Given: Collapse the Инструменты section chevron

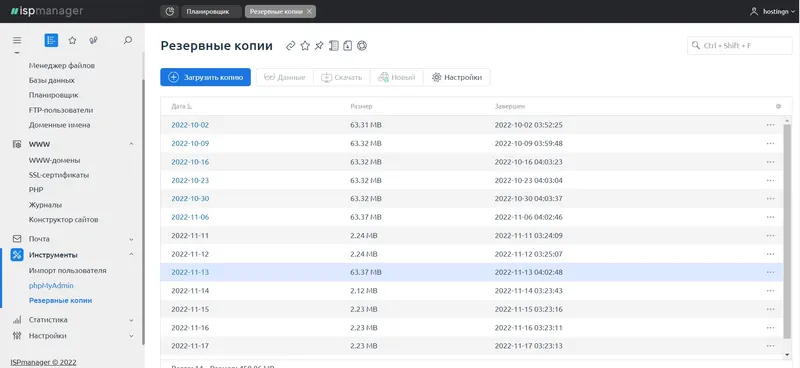Looking at the screenshot, I should tap(131, 255).
